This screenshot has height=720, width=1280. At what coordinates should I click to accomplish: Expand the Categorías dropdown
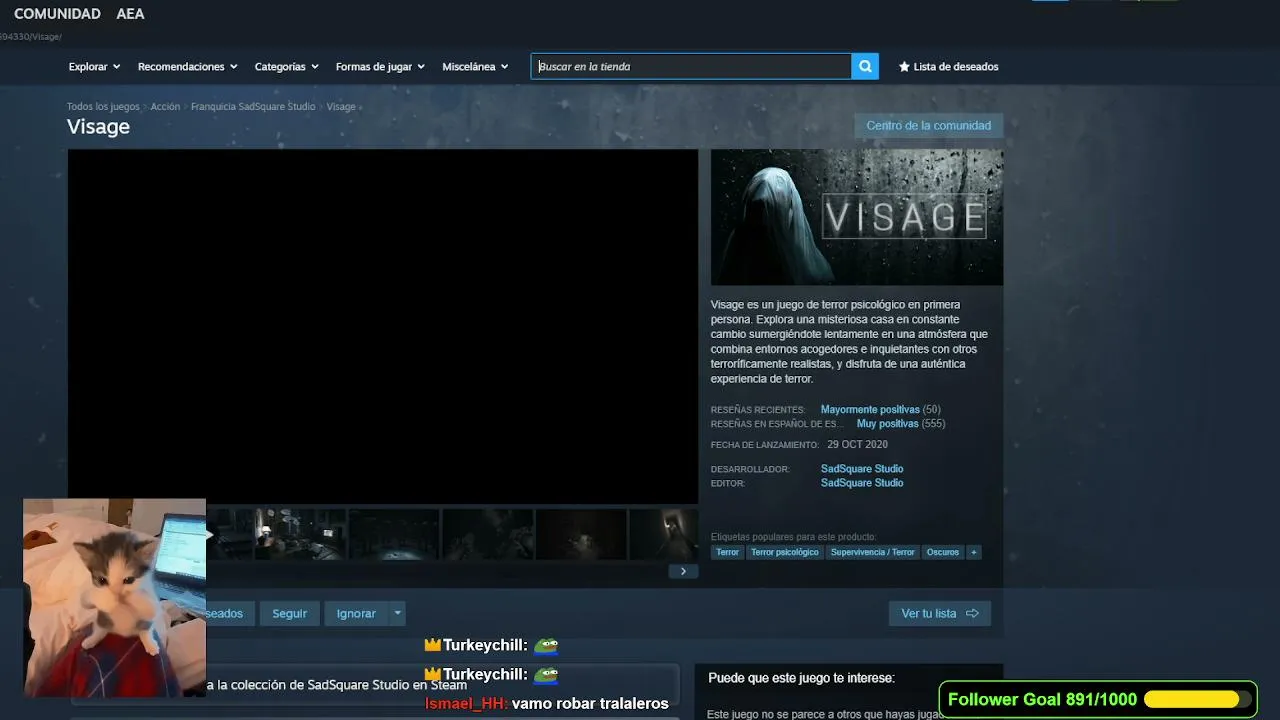click(x=287, y=67)
